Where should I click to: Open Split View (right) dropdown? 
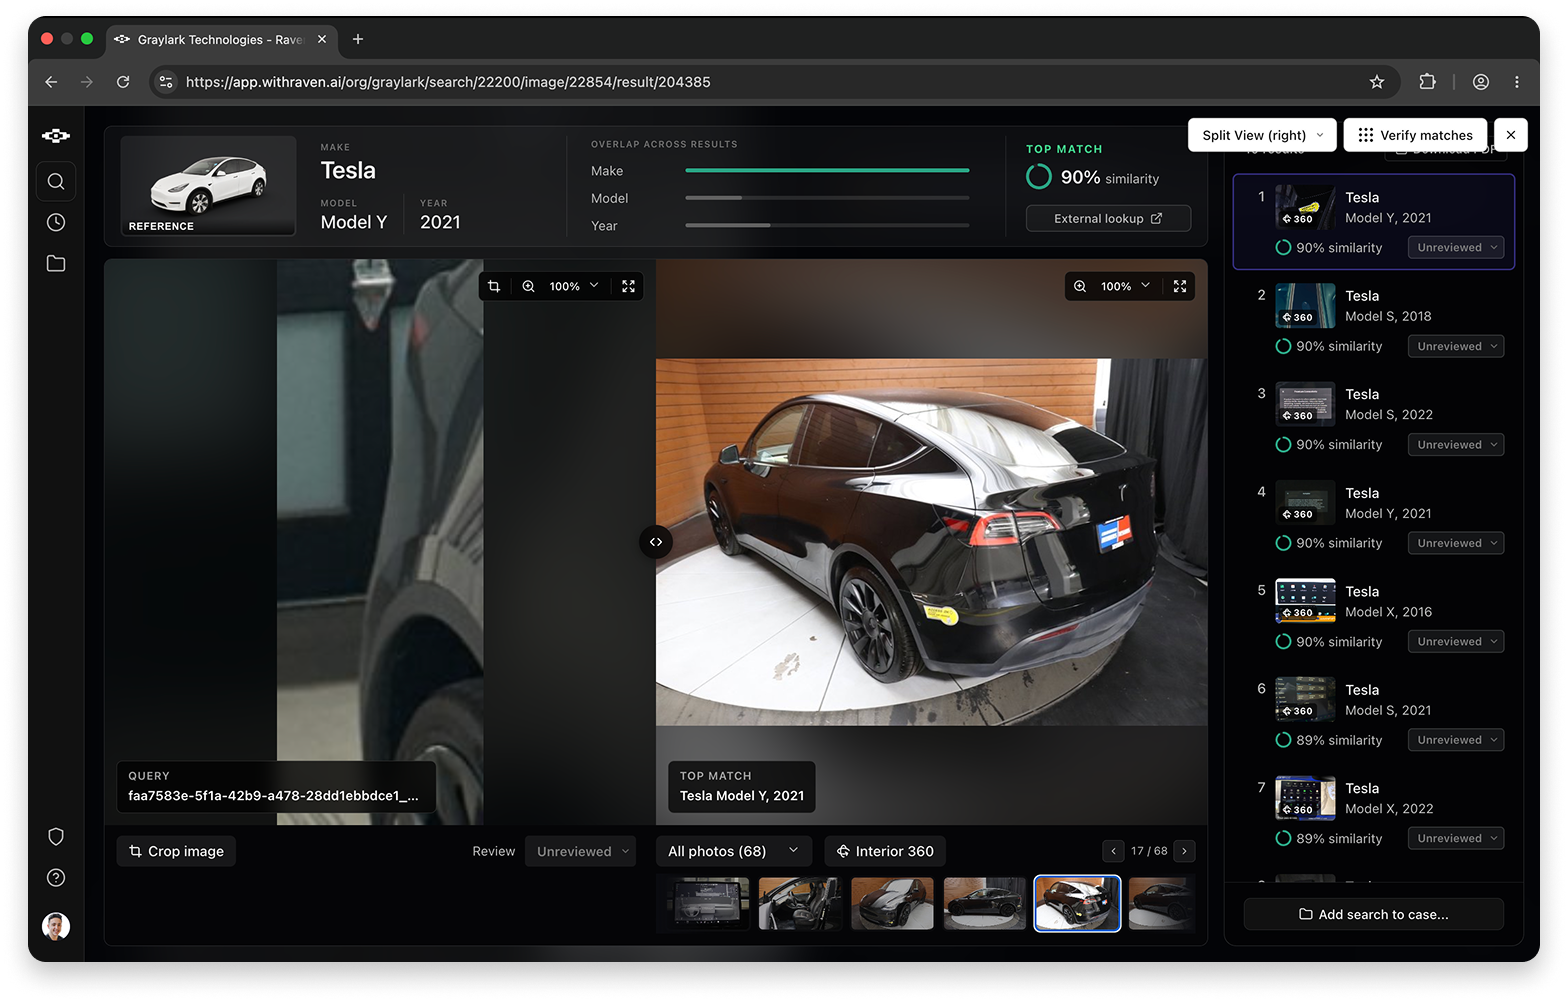point(1262,135)
